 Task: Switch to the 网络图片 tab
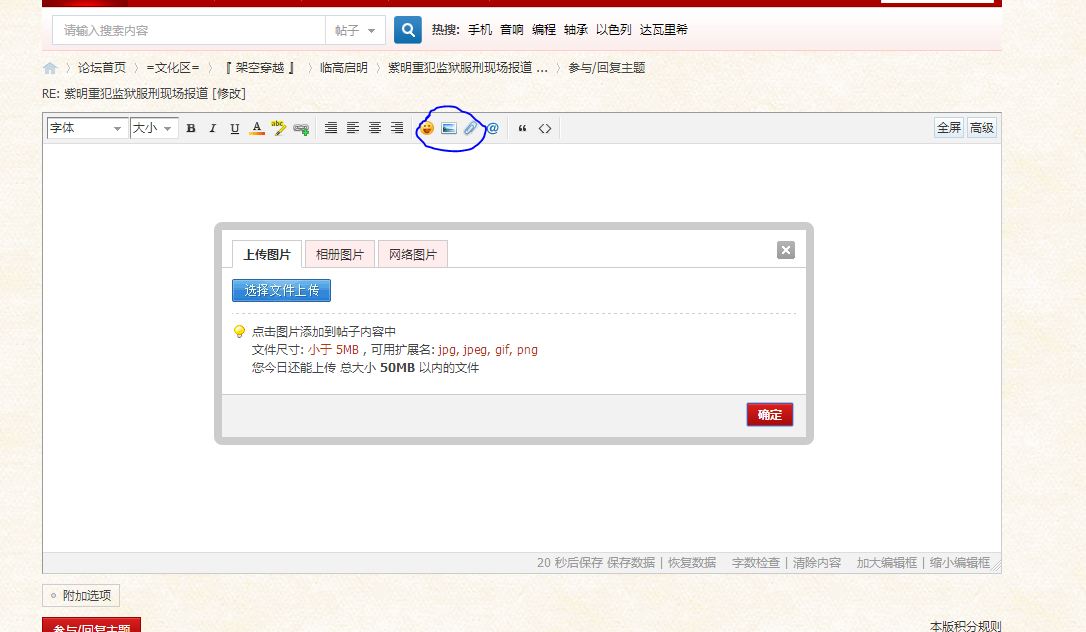coord(413,255)
